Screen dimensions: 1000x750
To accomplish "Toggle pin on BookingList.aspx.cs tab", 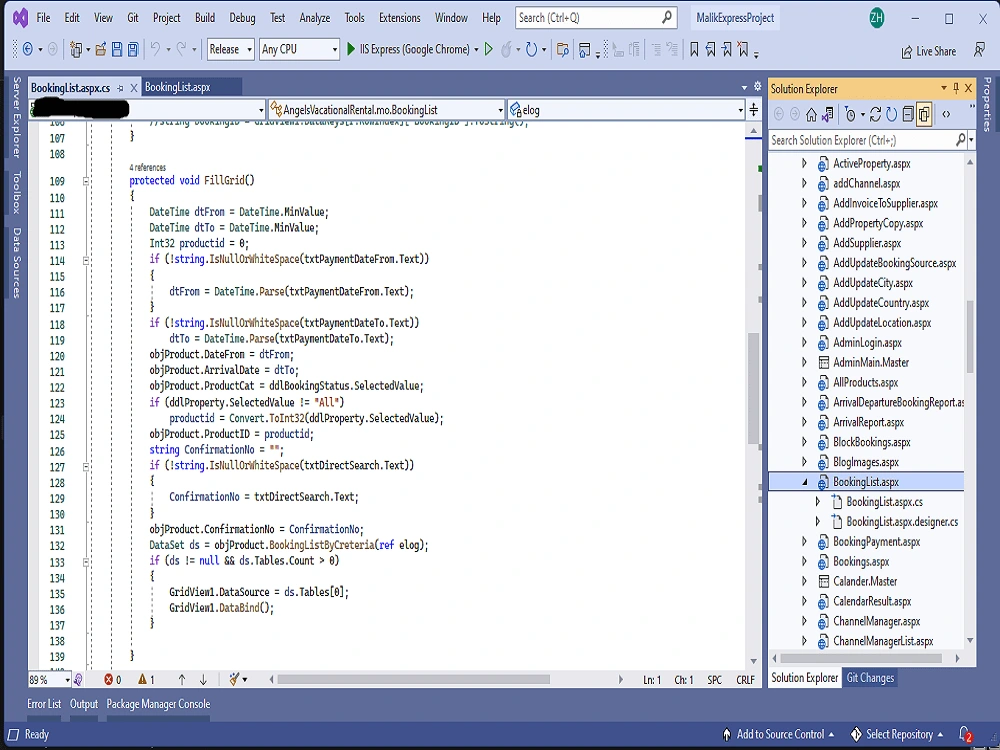I will (x=120, y=88).
